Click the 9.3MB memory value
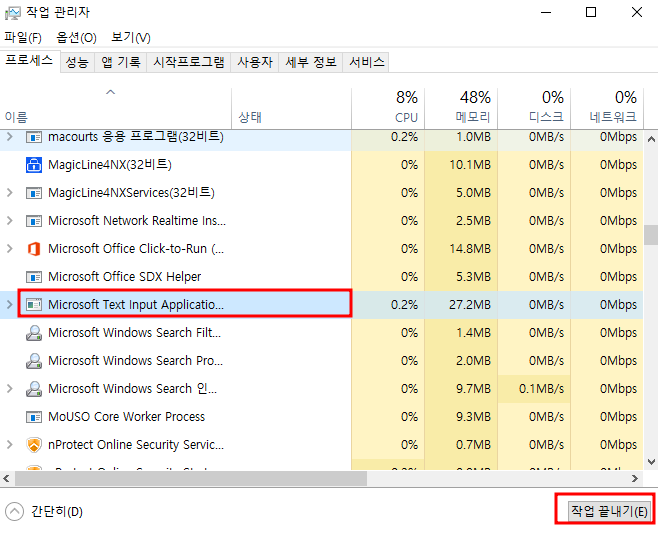 473,417
